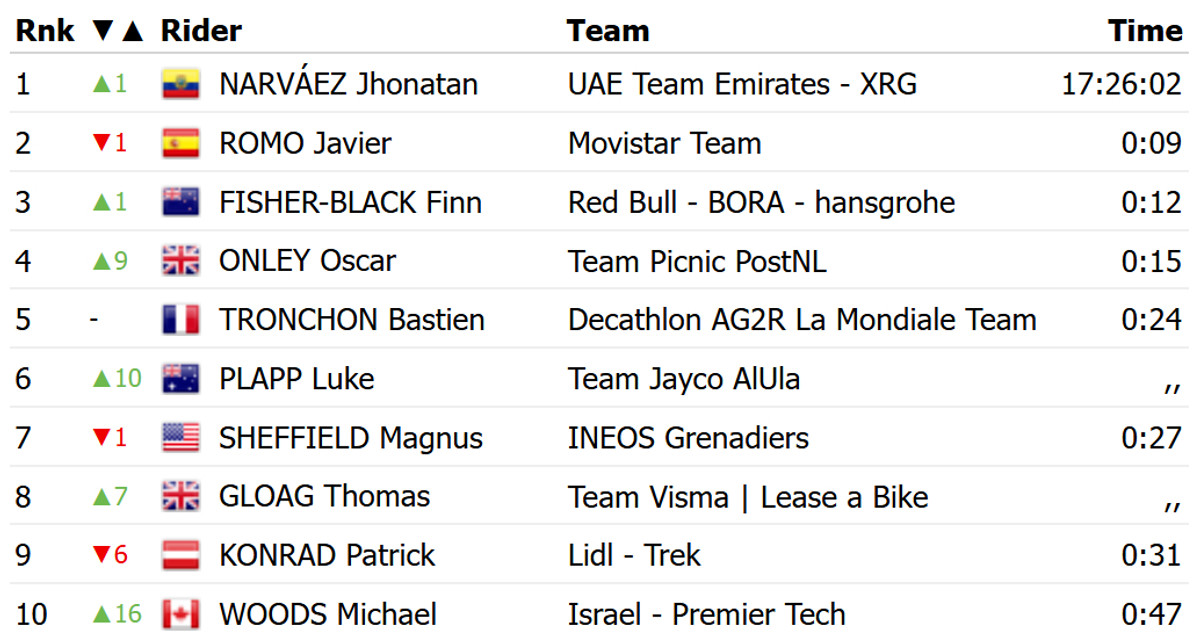Sort by the up/down position change arrows header
The width and height of the screenshot is (1200, 639).
click(x=117, y=31)
